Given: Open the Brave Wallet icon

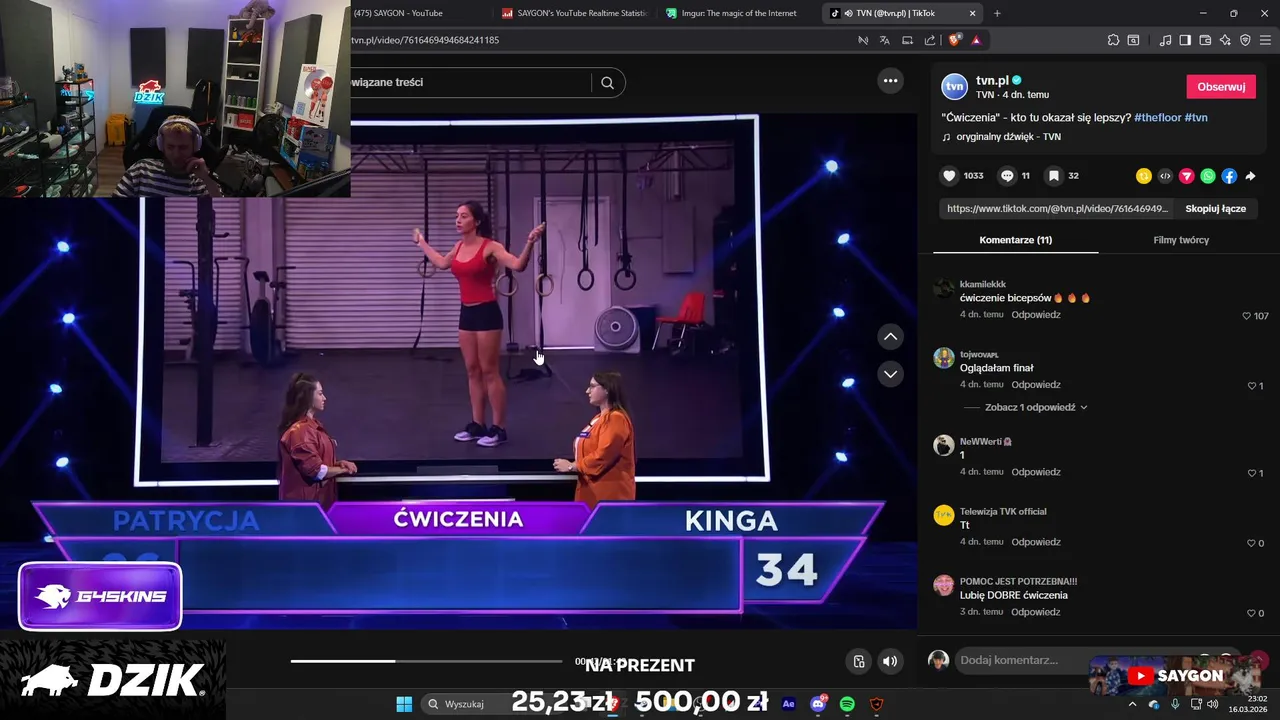Looking at the screenshot, I should click(x=1205, y=40).
